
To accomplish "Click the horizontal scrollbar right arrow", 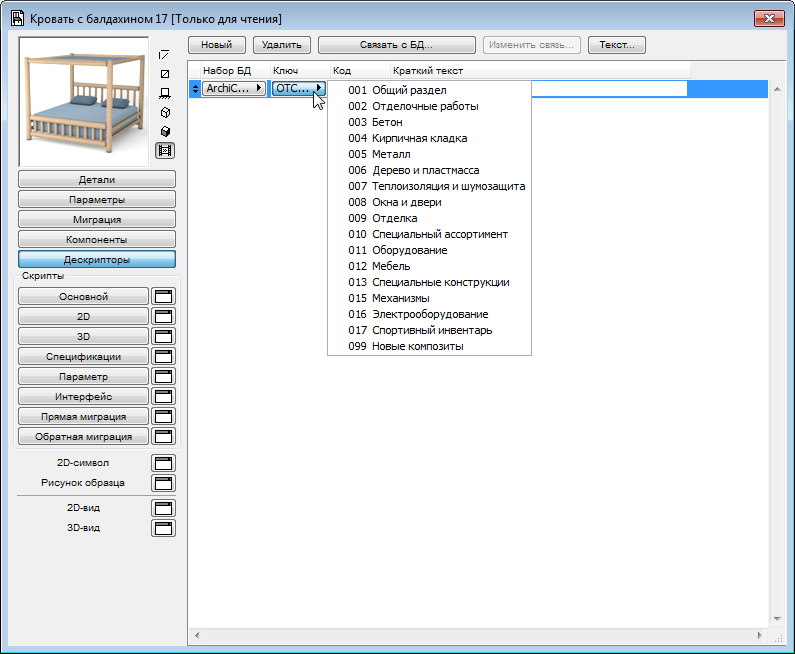I will tap(760, 635).
